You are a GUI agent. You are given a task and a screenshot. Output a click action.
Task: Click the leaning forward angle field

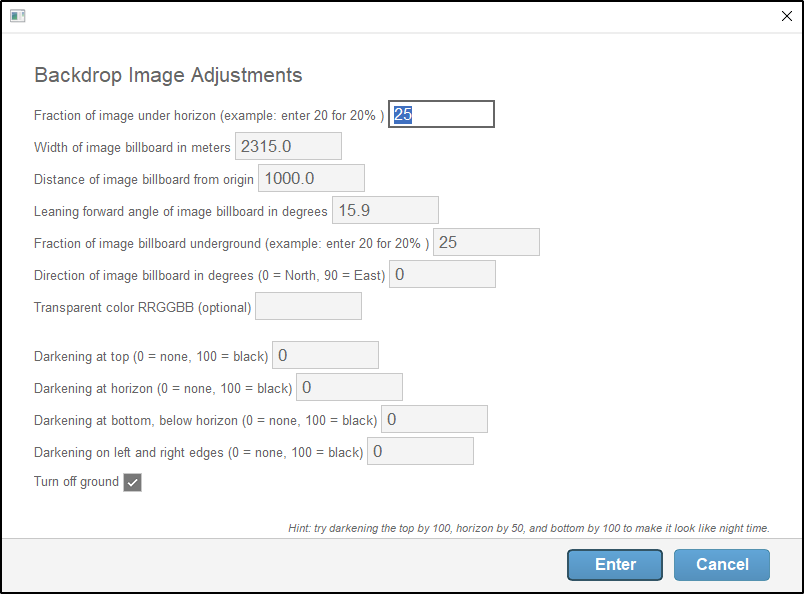[x=385, y=210]
